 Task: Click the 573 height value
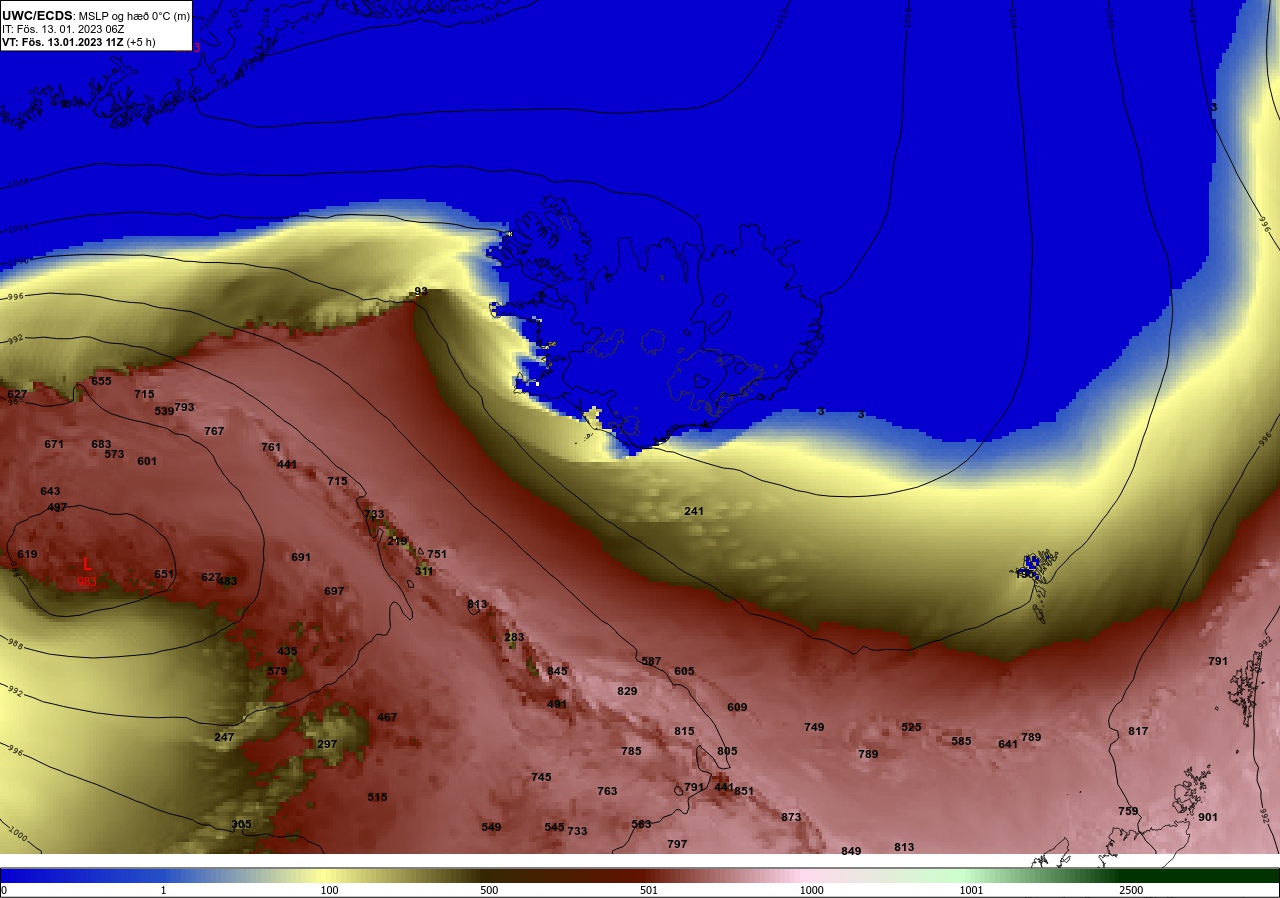[114, 454]
